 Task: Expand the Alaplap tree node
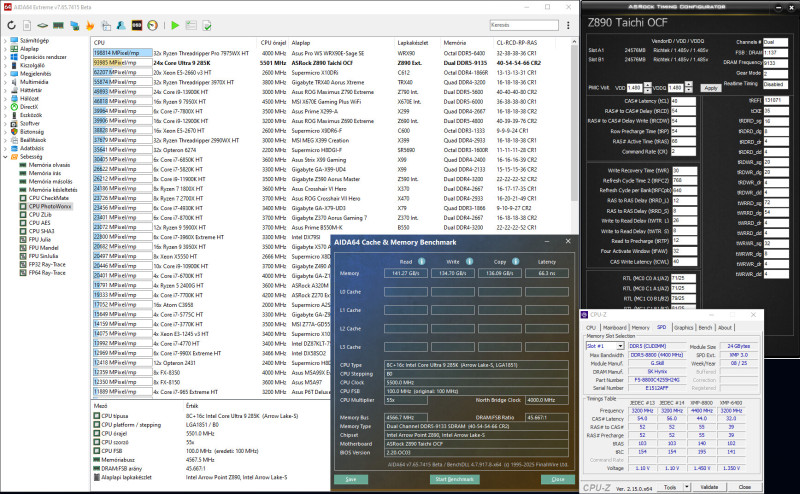[x=5, y=49]
